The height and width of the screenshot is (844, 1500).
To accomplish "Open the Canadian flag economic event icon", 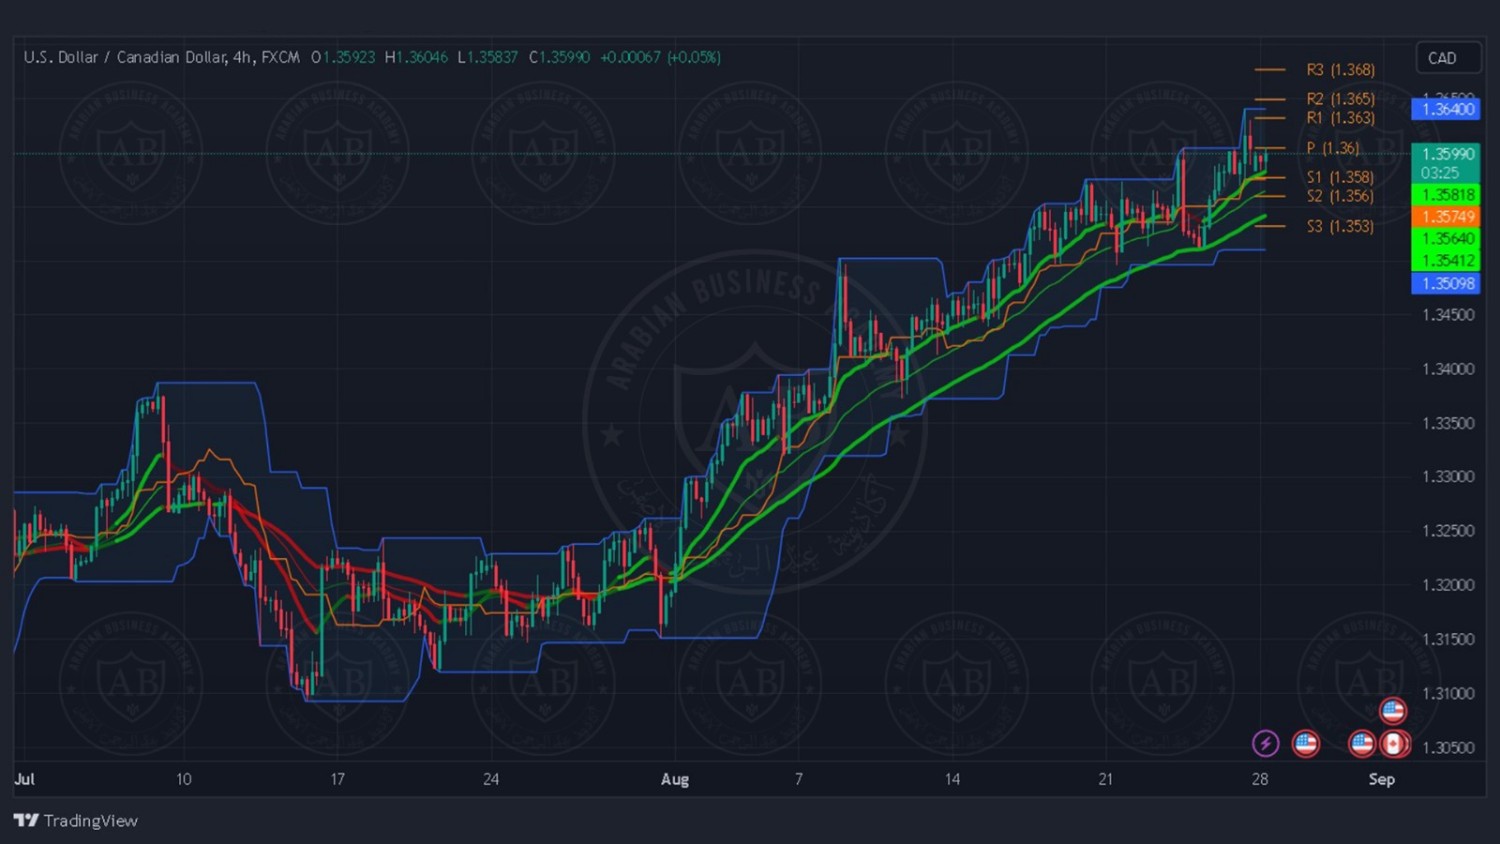I will 1395,744.
